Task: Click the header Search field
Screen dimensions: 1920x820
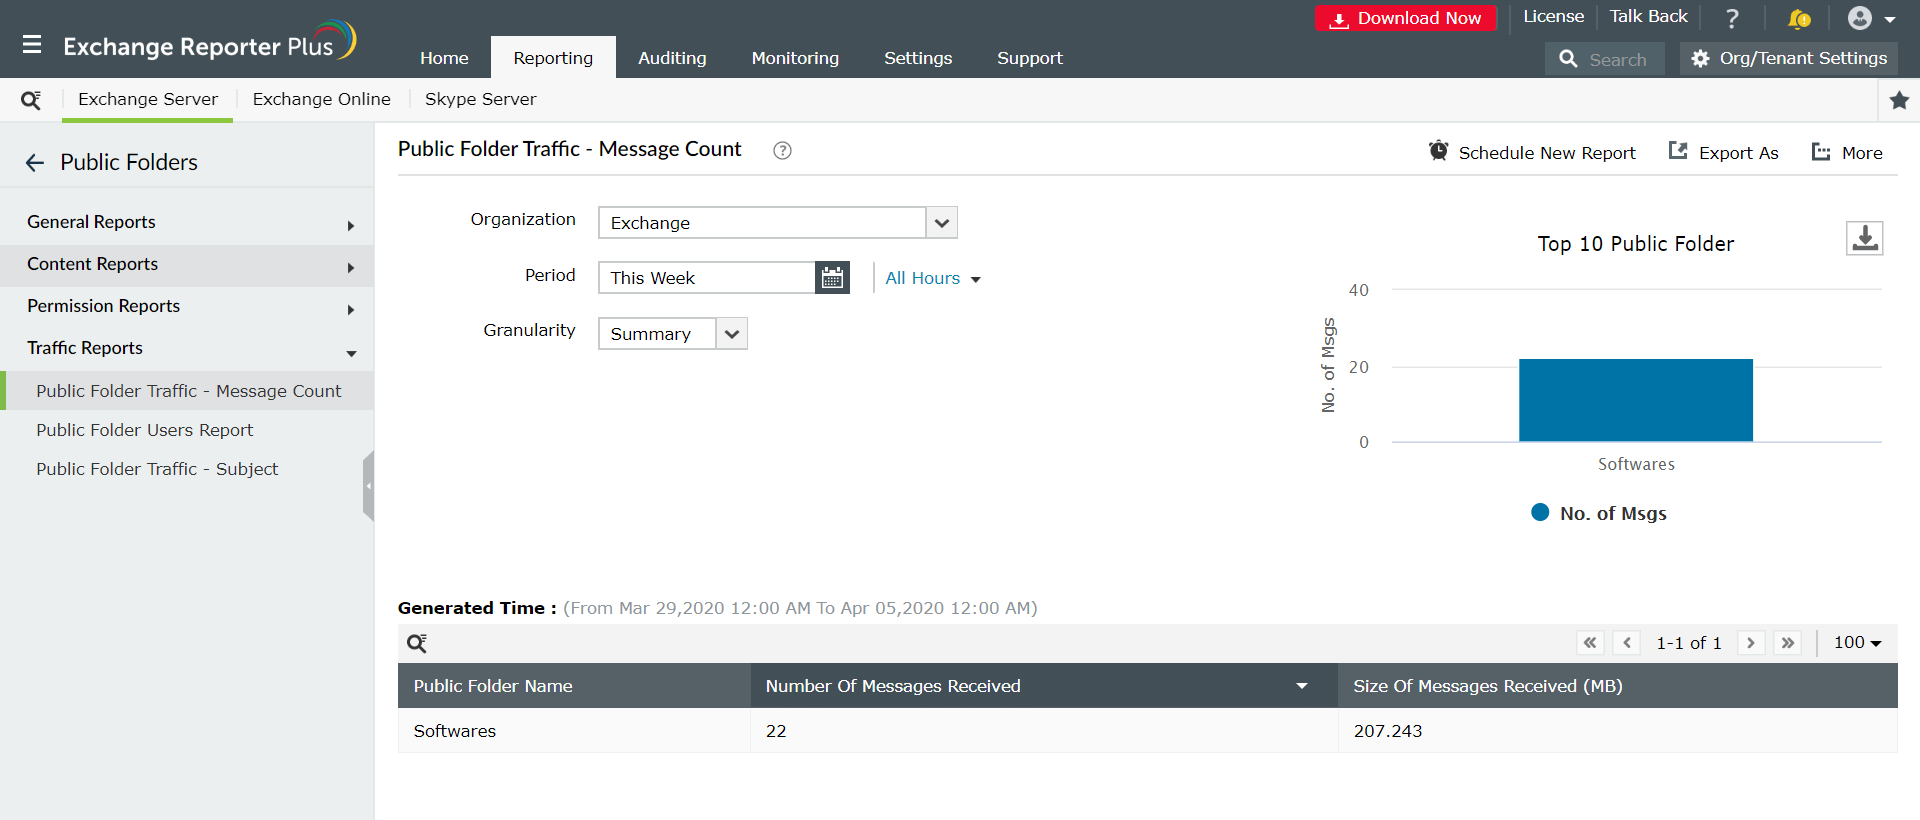Action: tap(1605, 59)
